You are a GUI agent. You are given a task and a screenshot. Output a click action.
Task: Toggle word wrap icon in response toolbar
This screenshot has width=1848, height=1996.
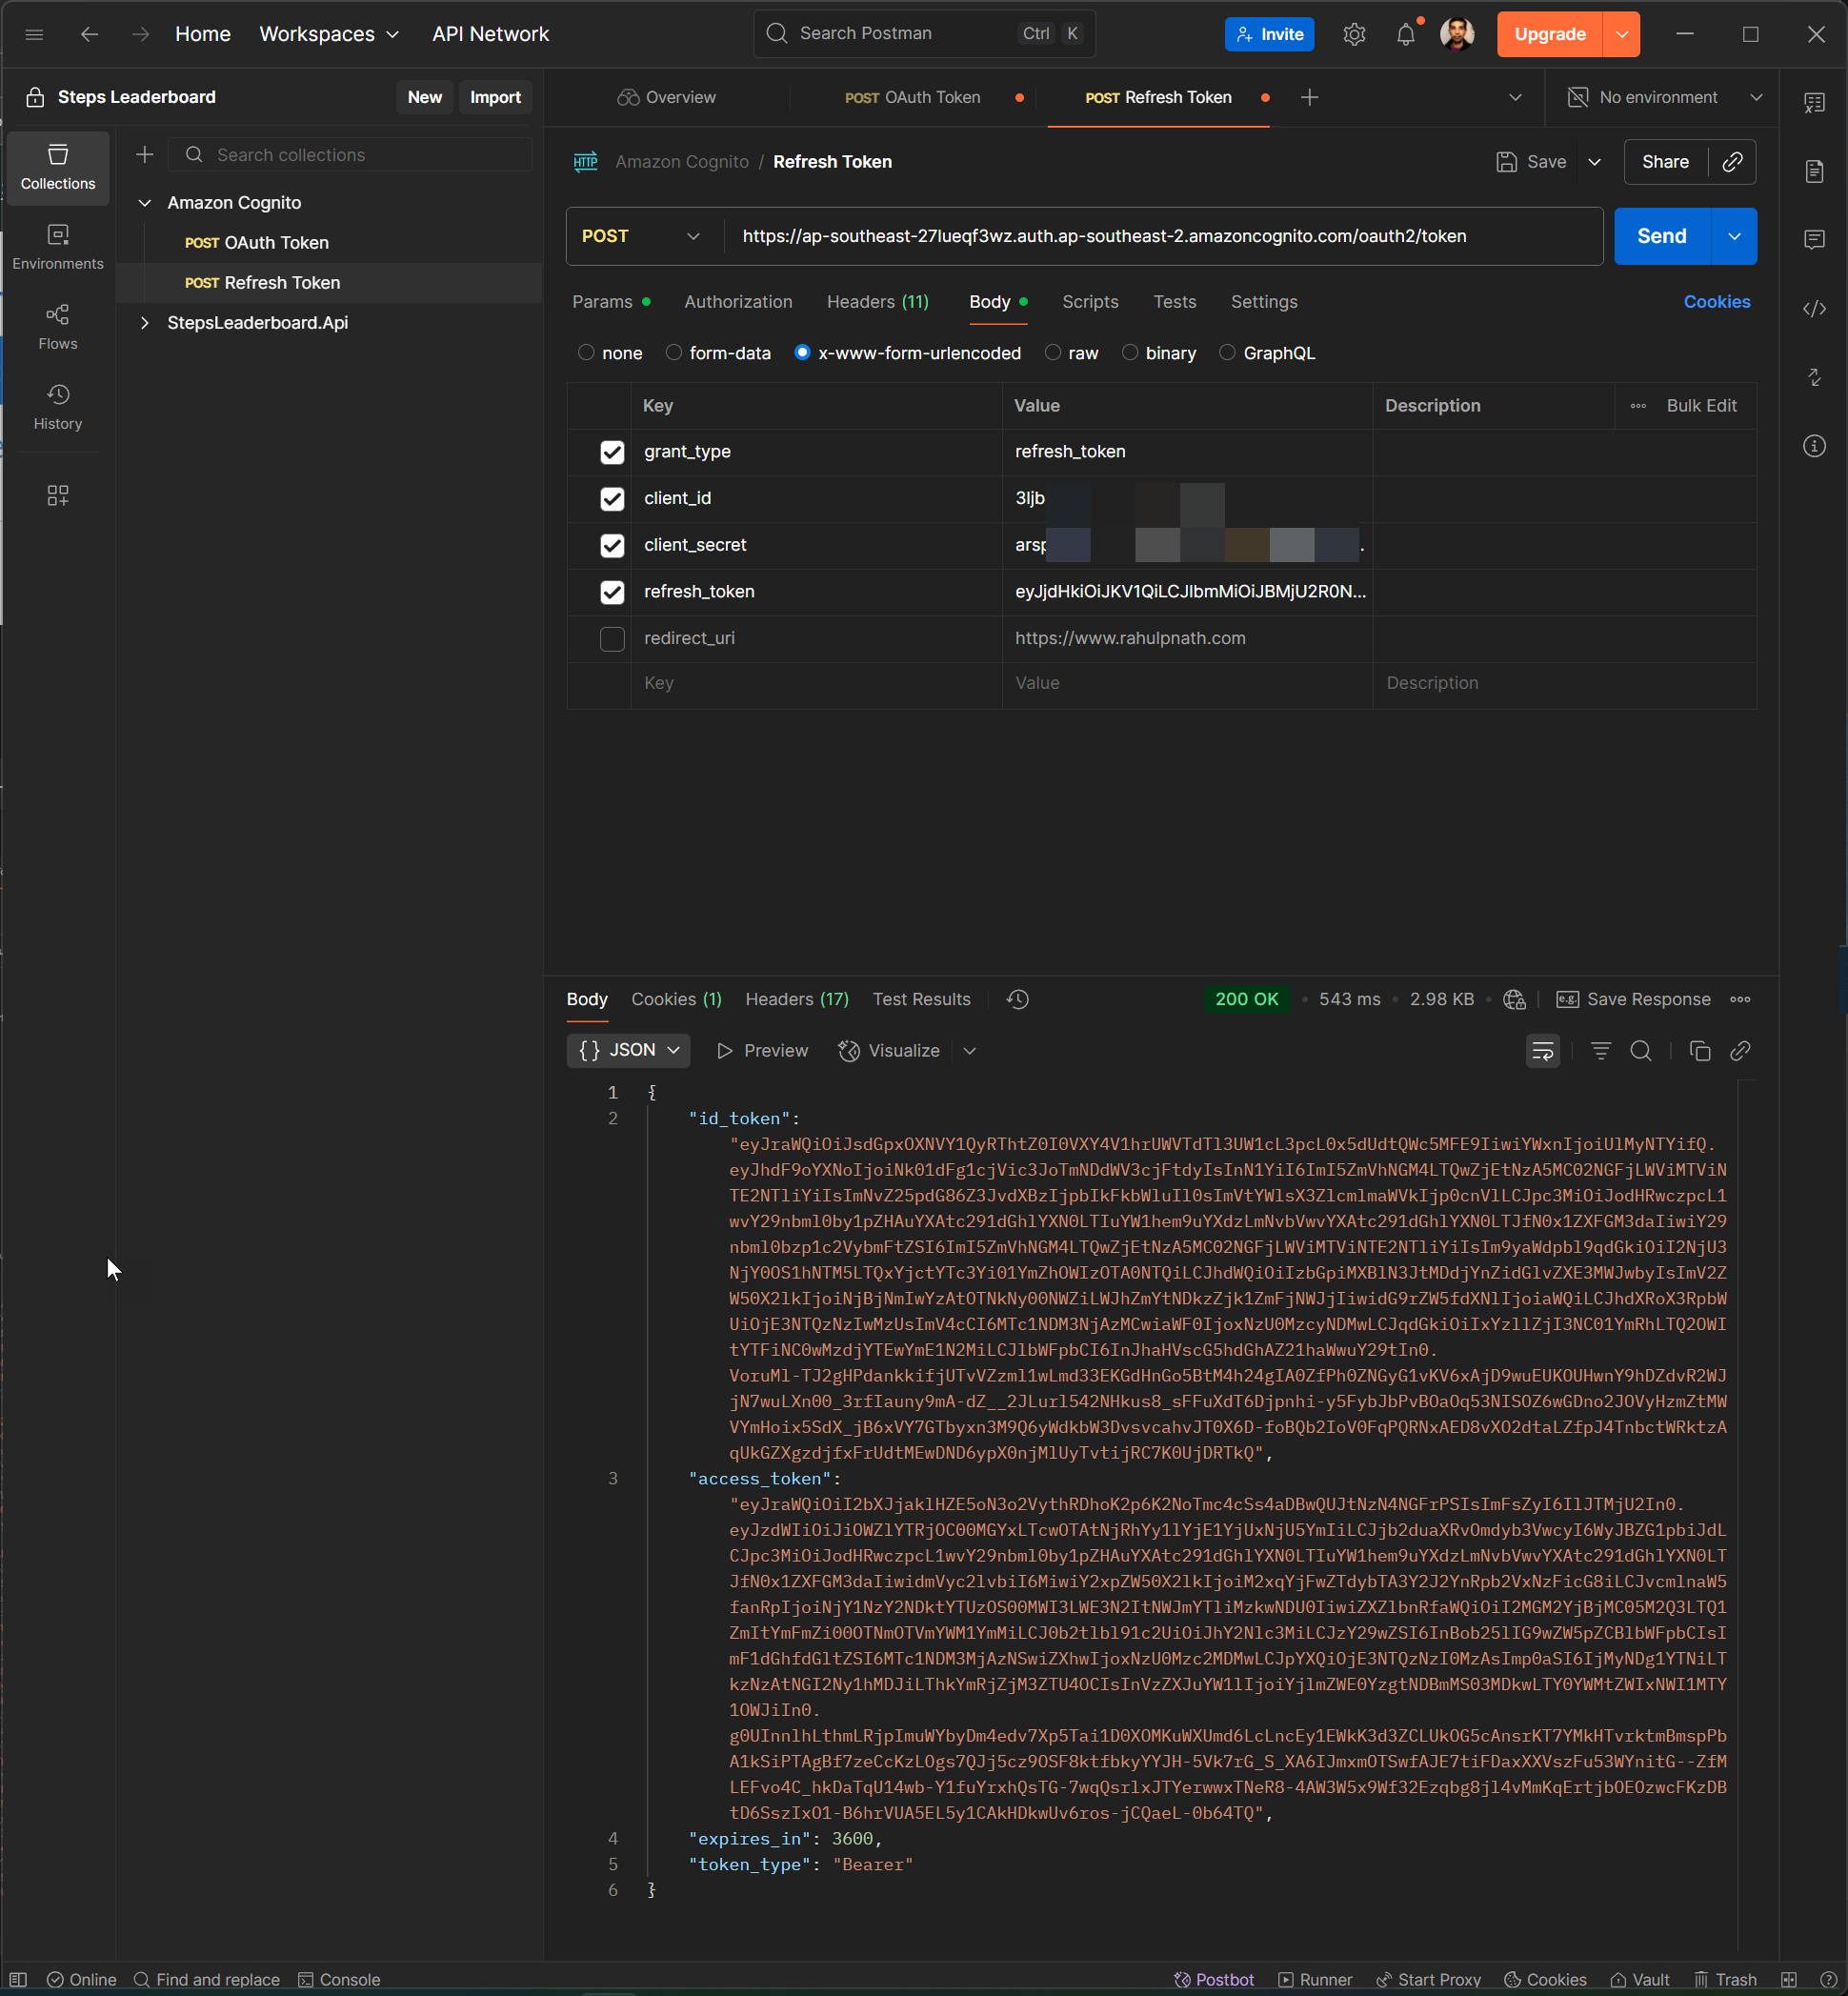1542,1050
